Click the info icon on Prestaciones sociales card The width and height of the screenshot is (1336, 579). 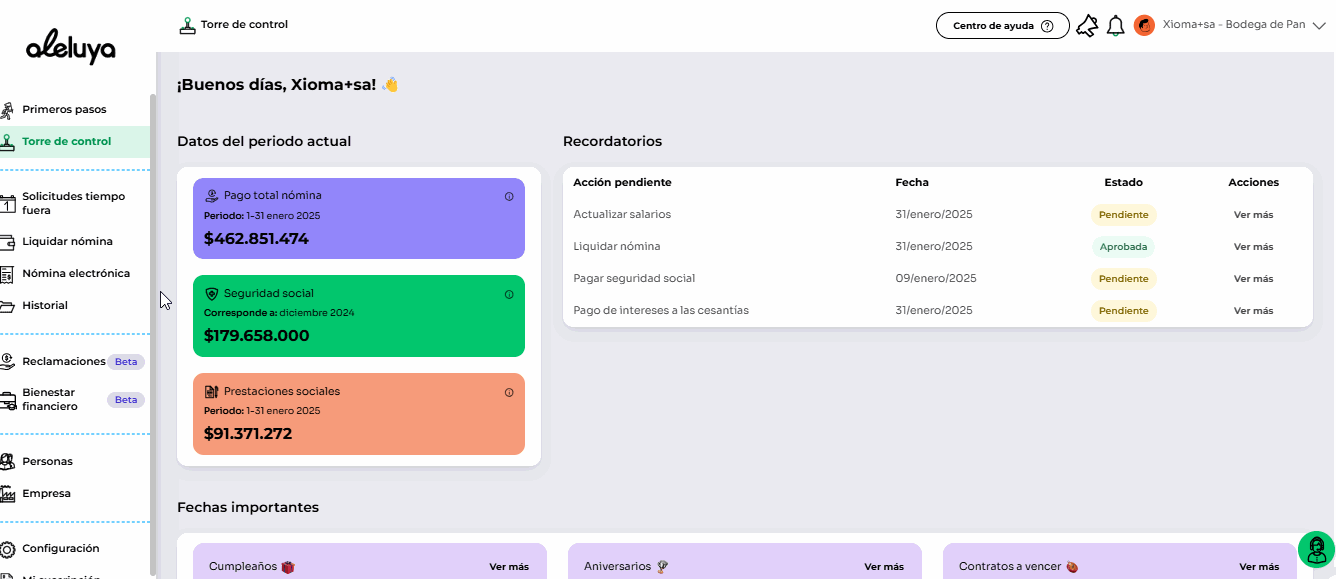coord(509,392)
